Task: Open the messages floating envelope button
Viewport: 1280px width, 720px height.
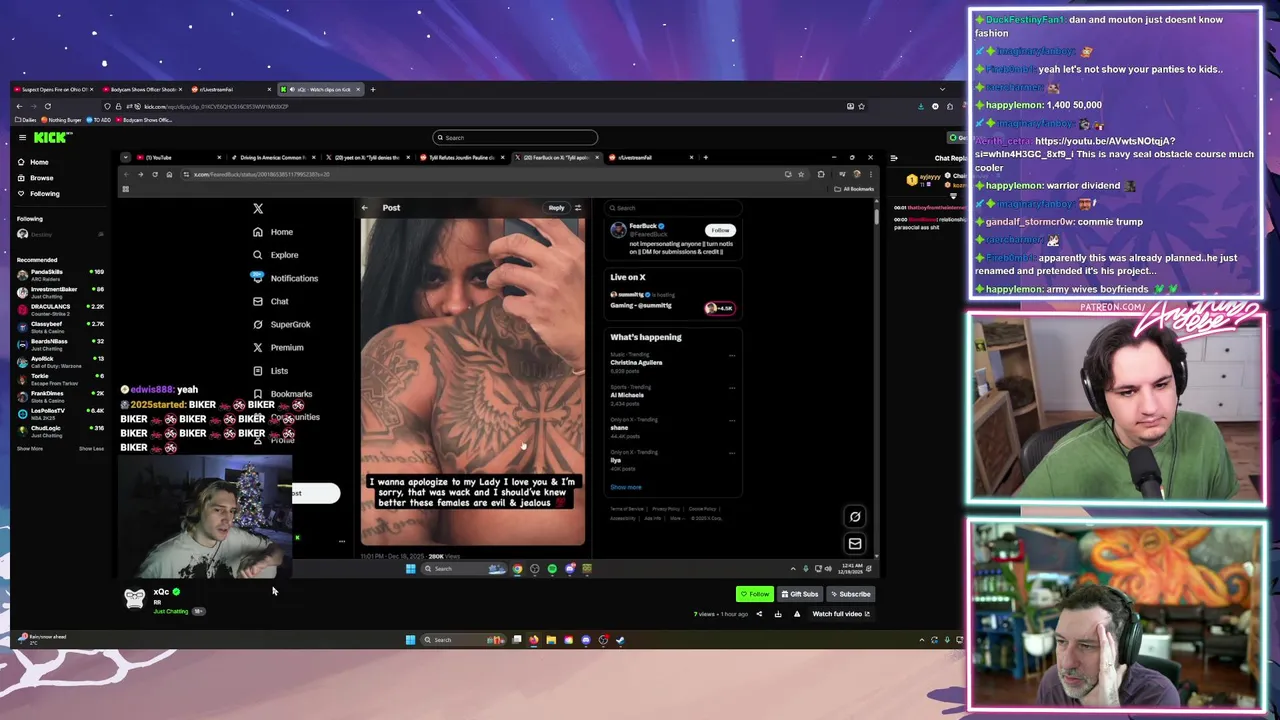Action: 855,544
